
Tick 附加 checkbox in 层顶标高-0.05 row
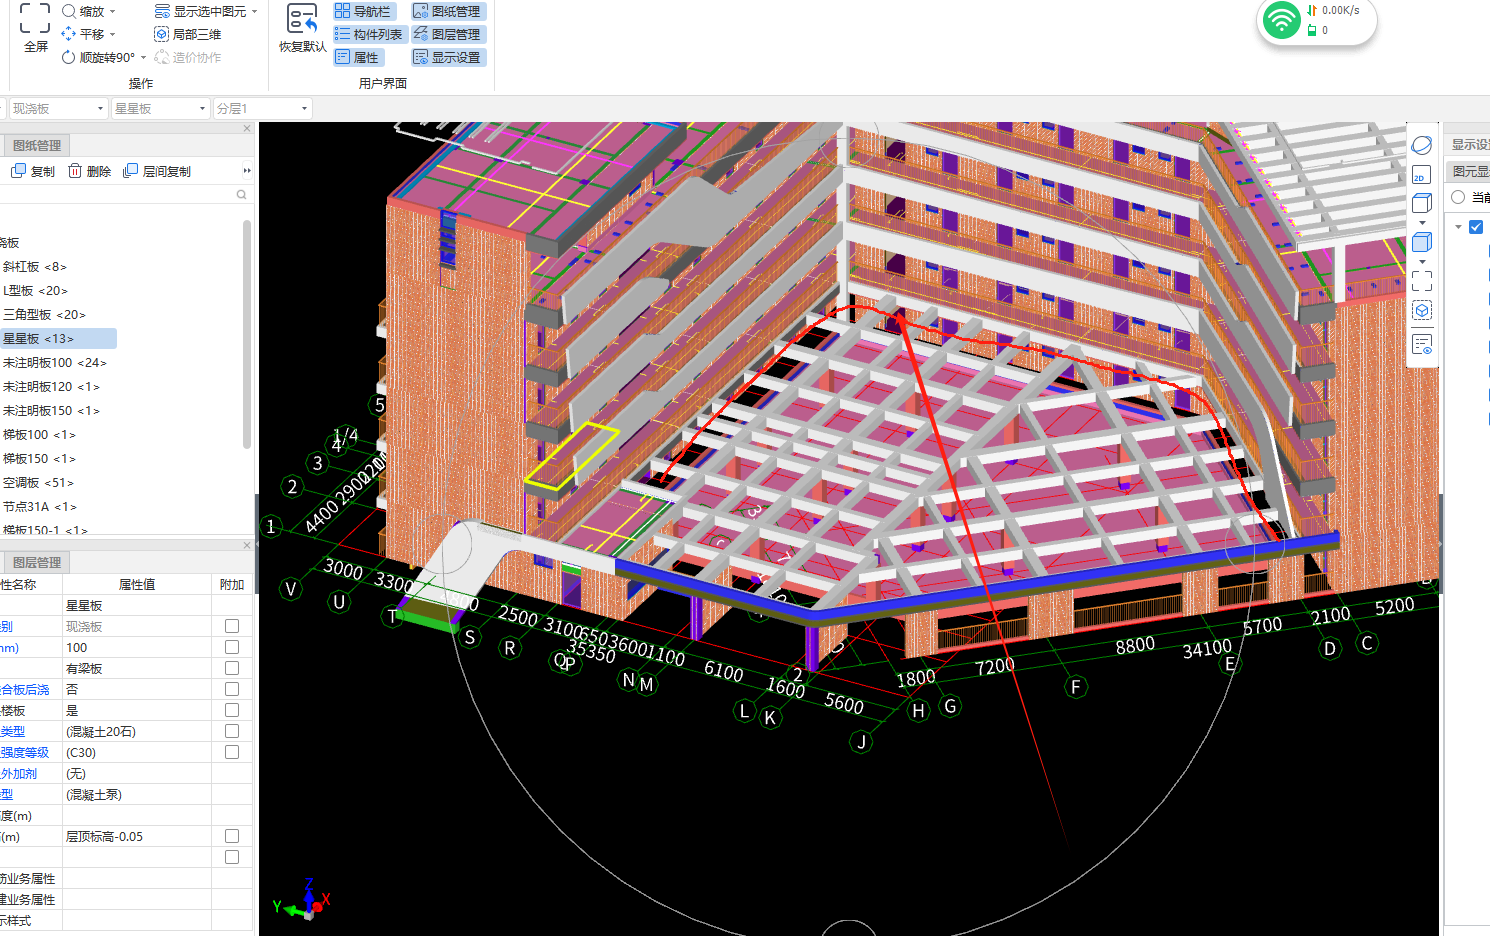tap(232, 836)
